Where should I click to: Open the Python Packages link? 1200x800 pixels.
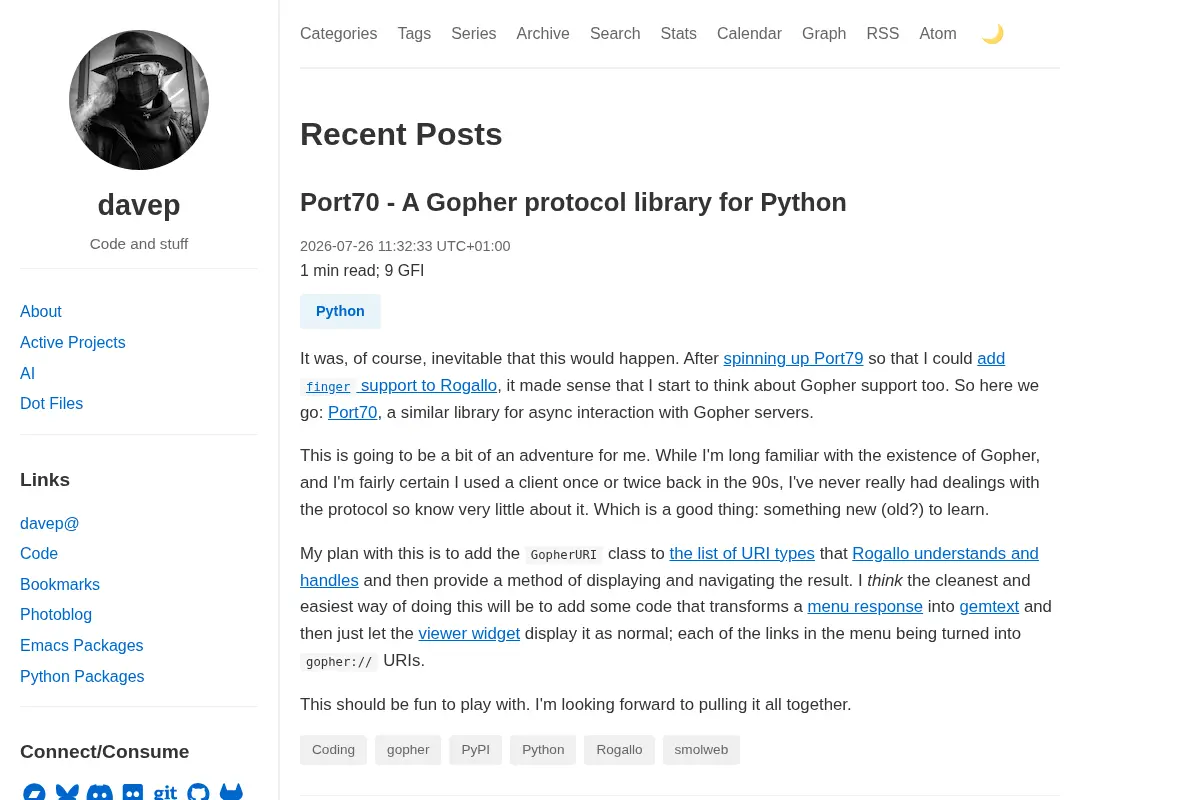pyautogui.click(x=82, y=677)
